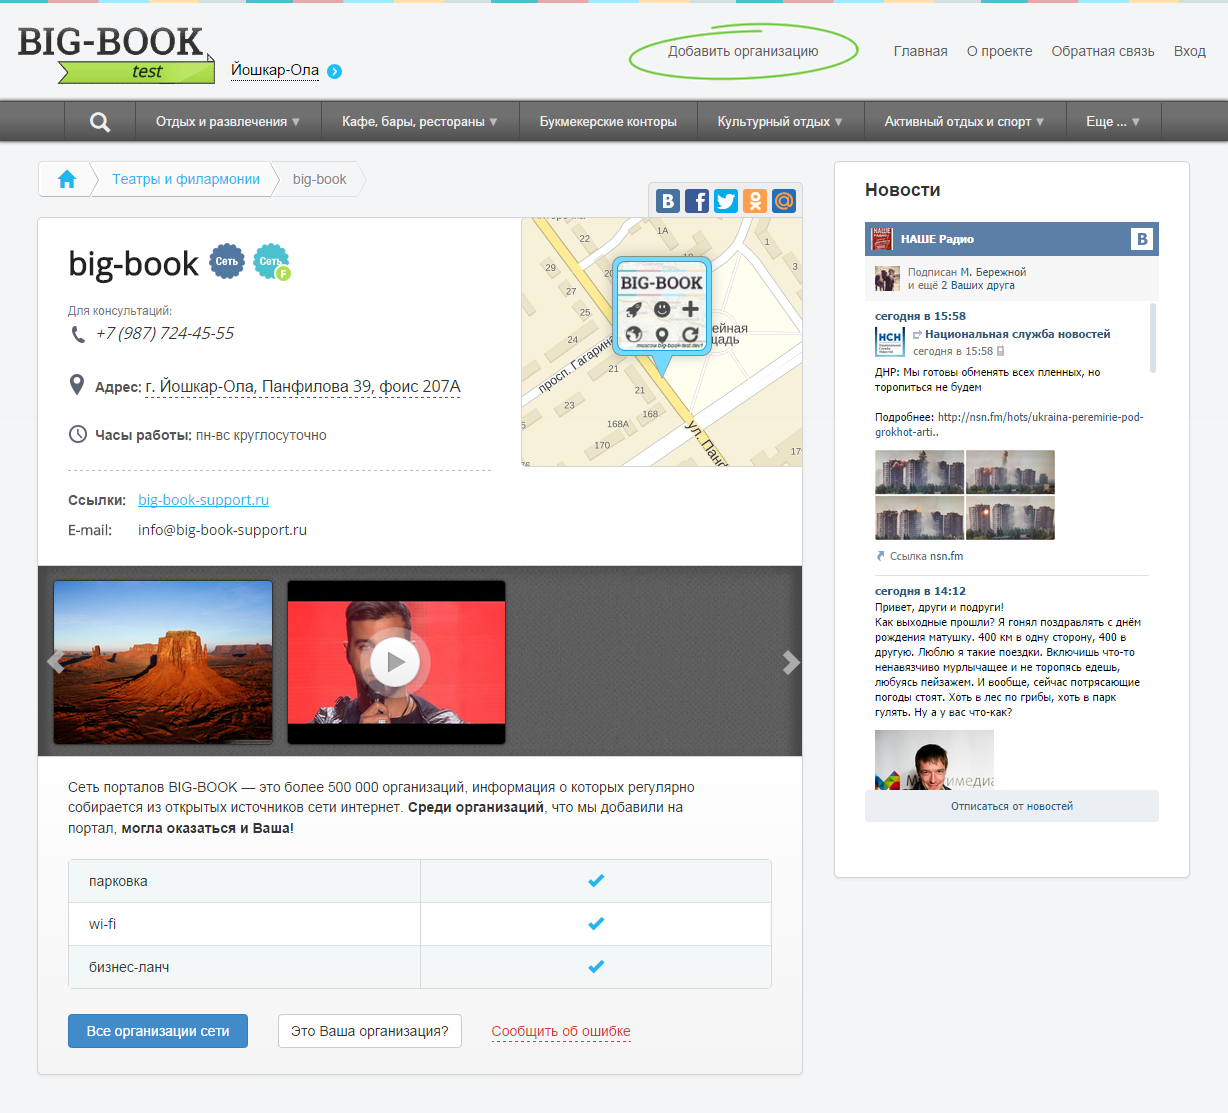
Task: Expand the Отдых и развлечения menu
Action: (x=227, y=122)
